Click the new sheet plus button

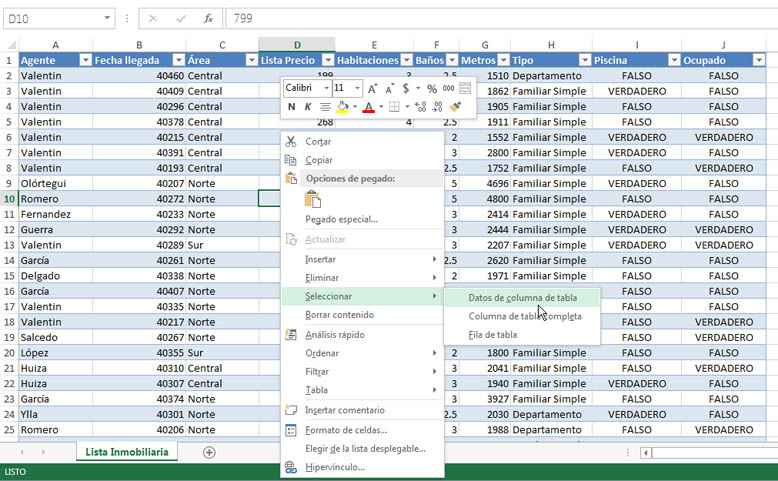click(209, 452)
